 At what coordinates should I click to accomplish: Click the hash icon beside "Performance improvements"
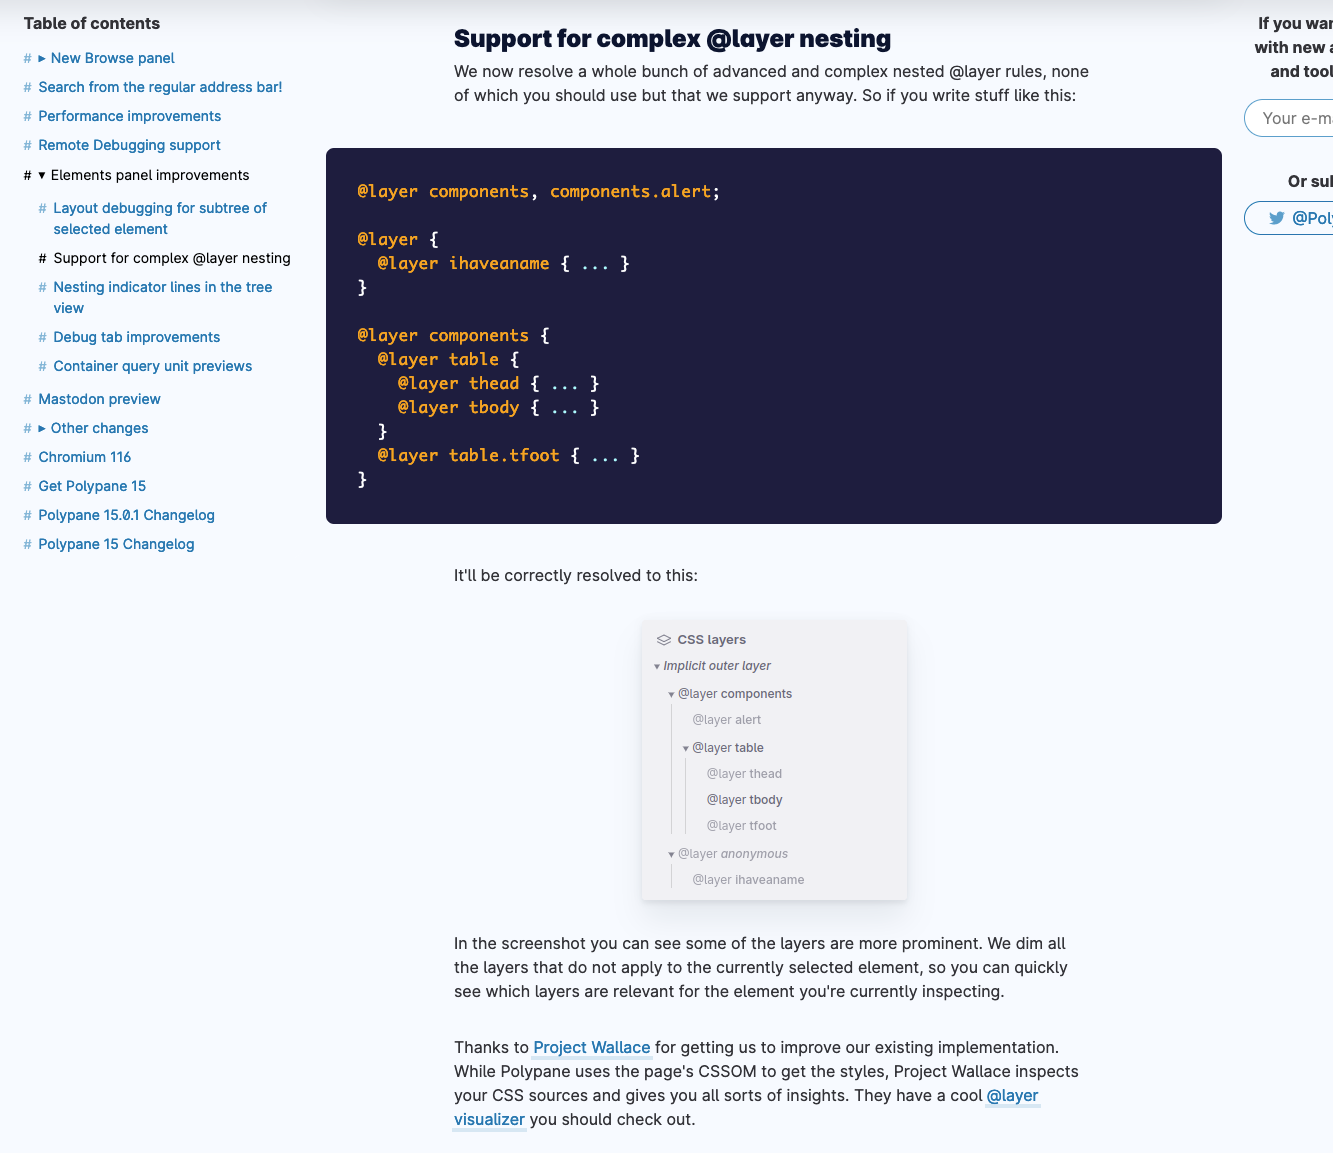pos(25,116)
